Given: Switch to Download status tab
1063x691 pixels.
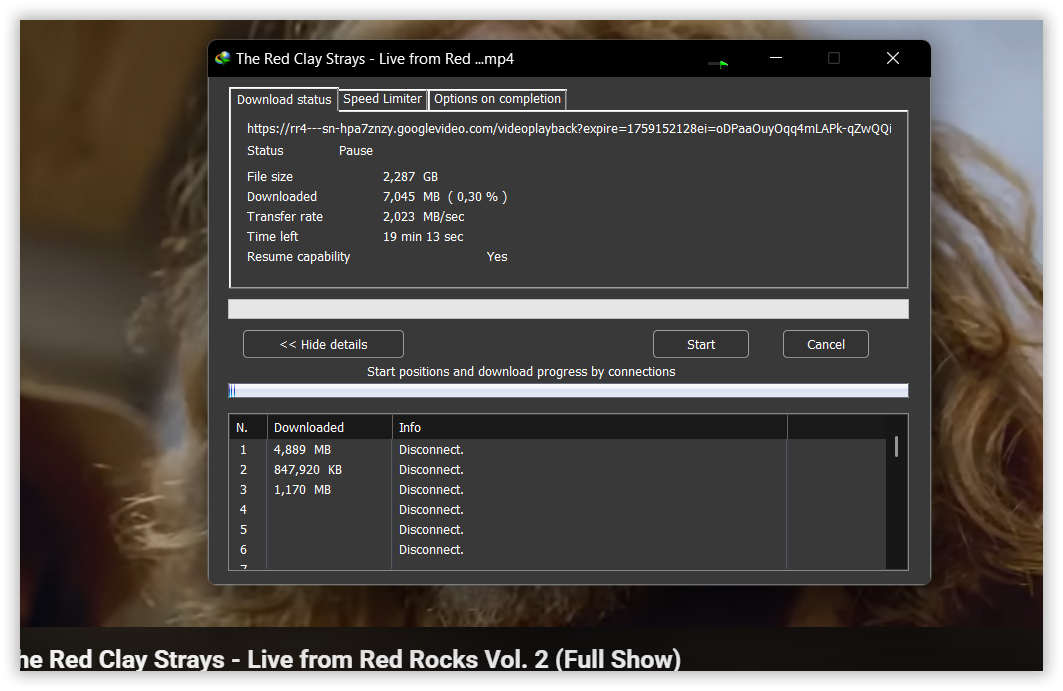Looking at the screenshot, I should (284, 100).
